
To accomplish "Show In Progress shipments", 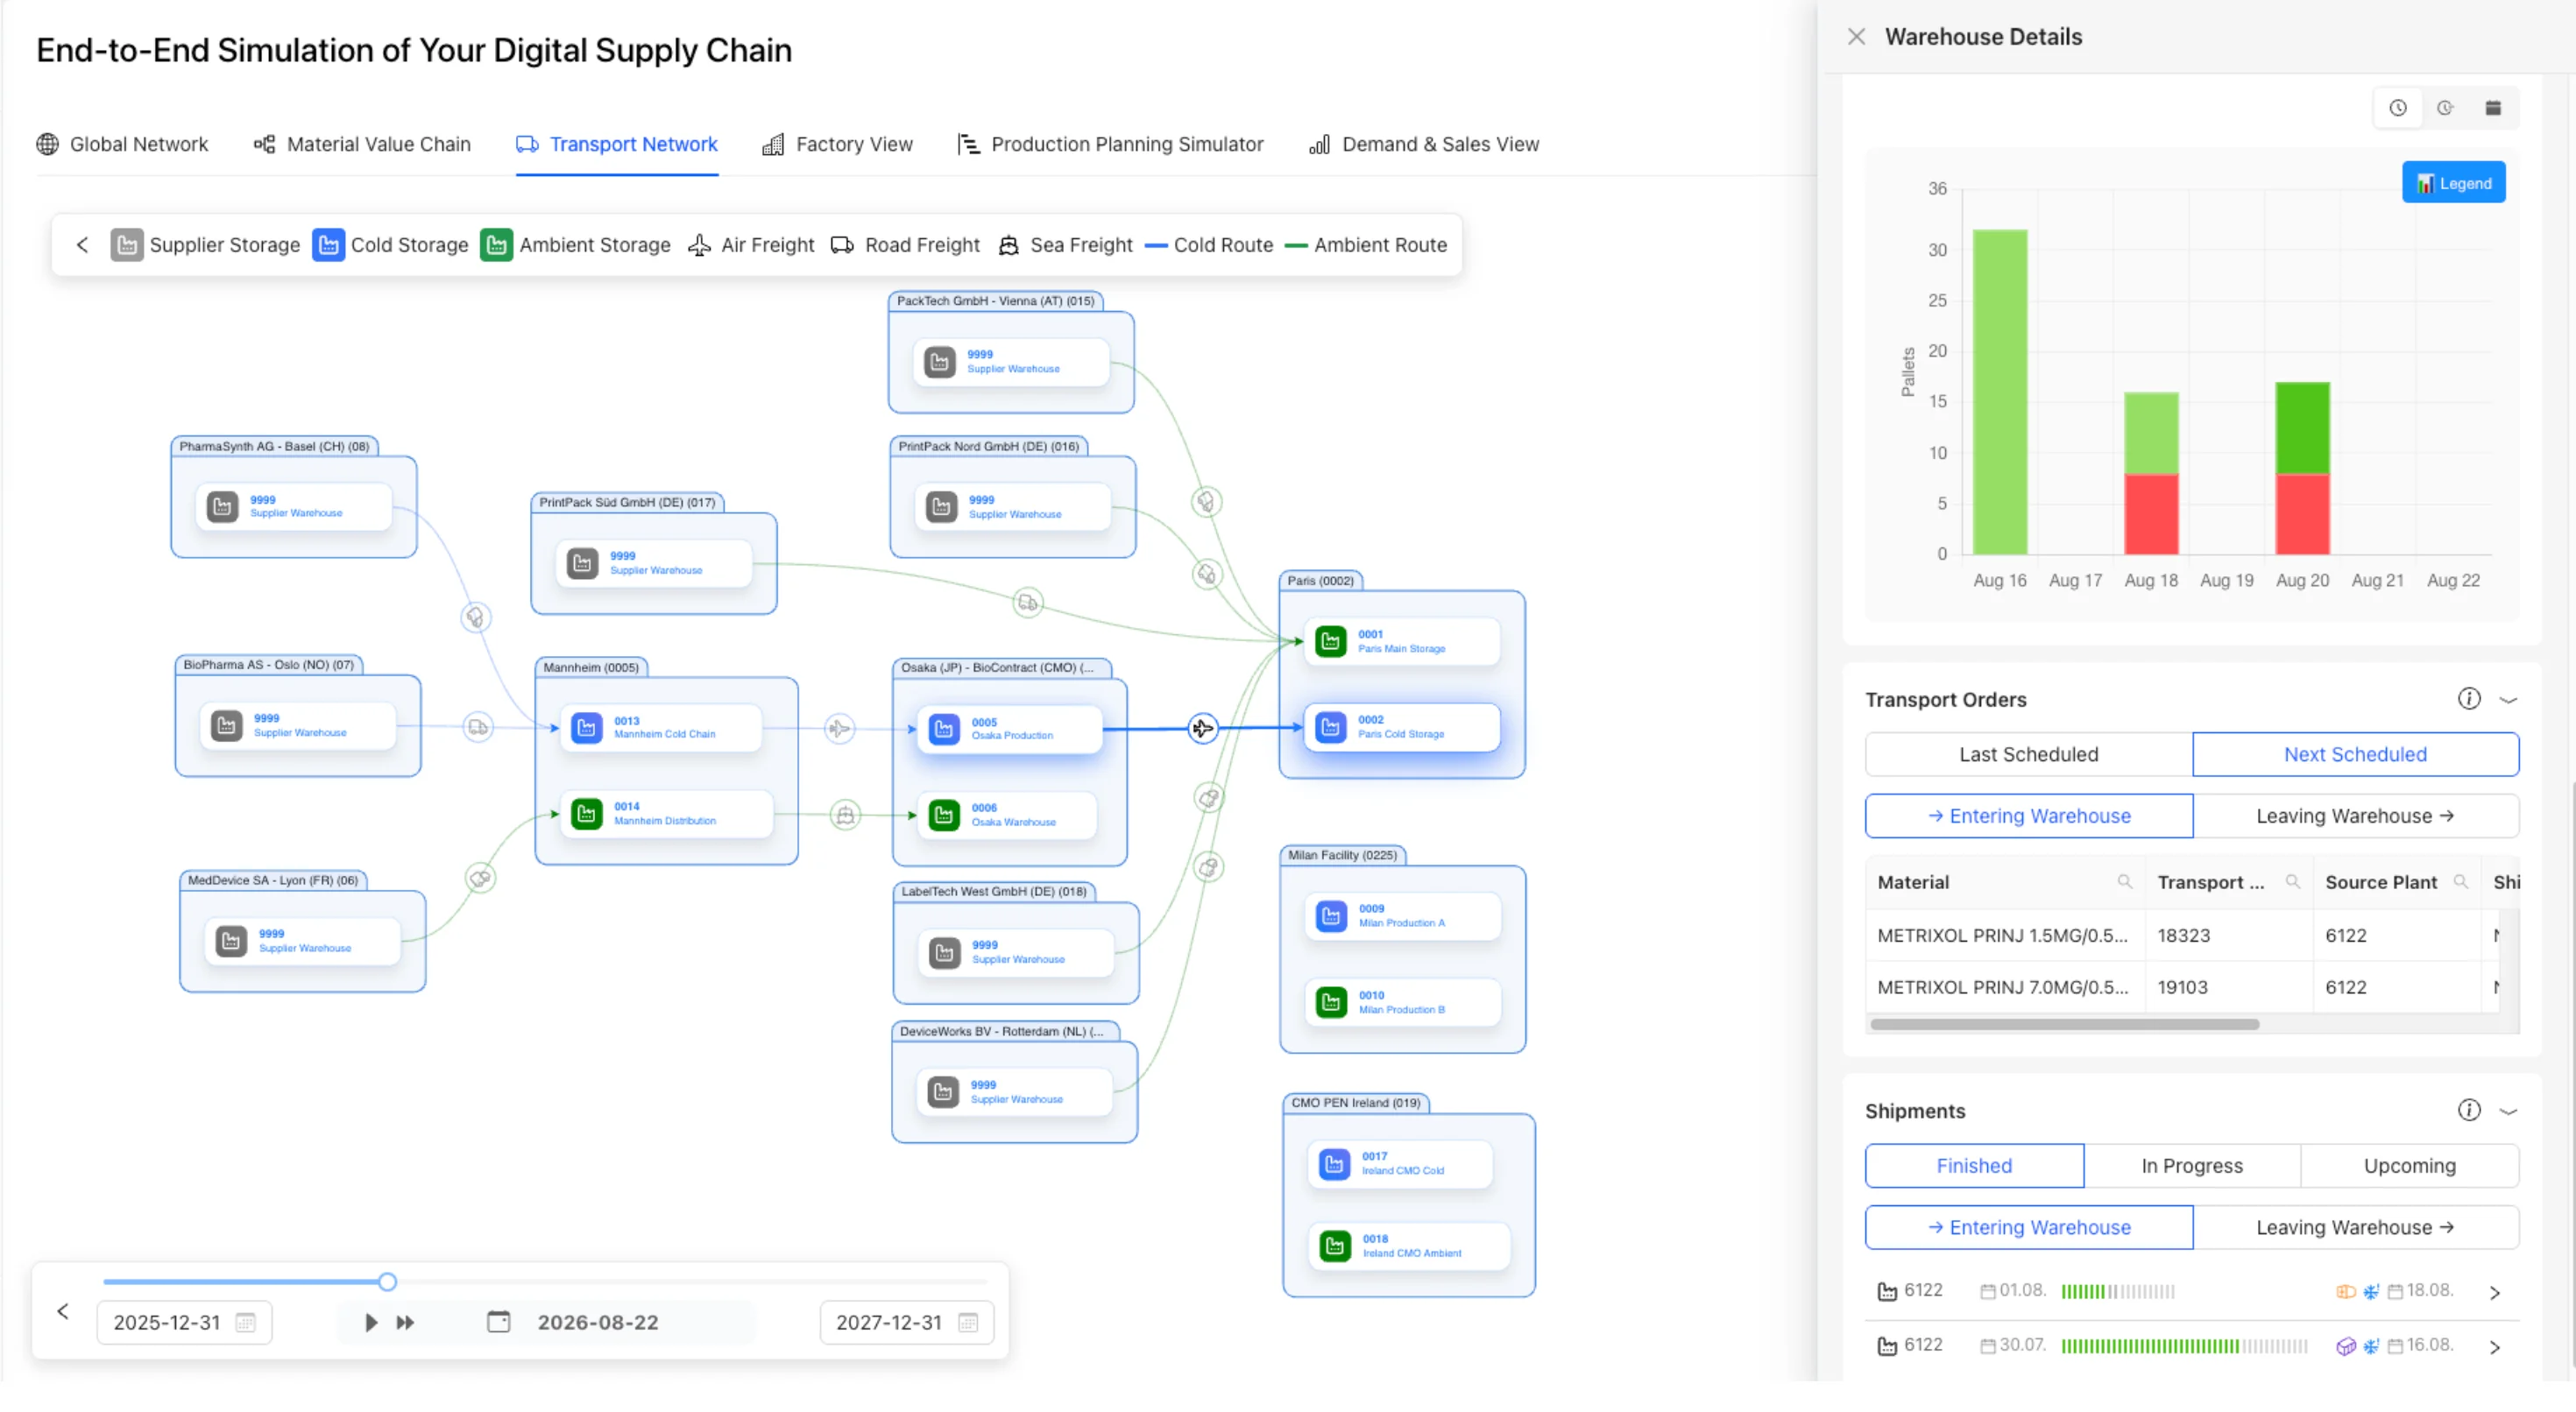I will [x=2192, y=1165].
